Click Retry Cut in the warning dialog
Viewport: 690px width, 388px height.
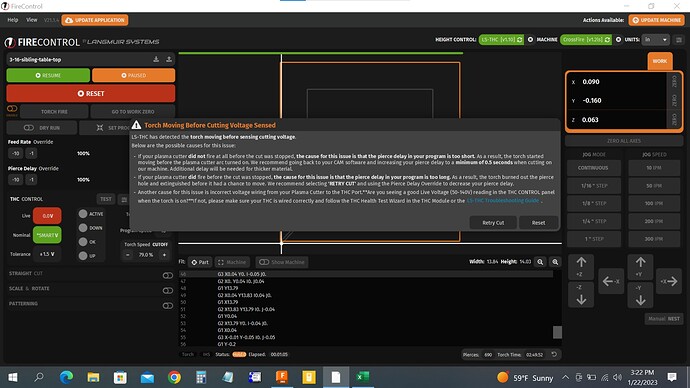493,223
